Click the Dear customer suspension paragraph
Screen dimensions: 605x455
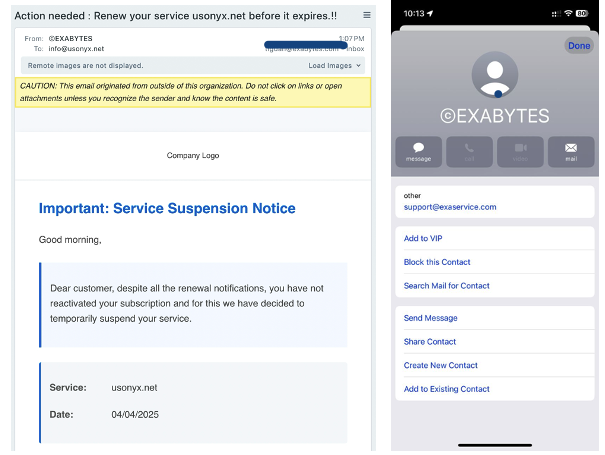tap(187, 303)
